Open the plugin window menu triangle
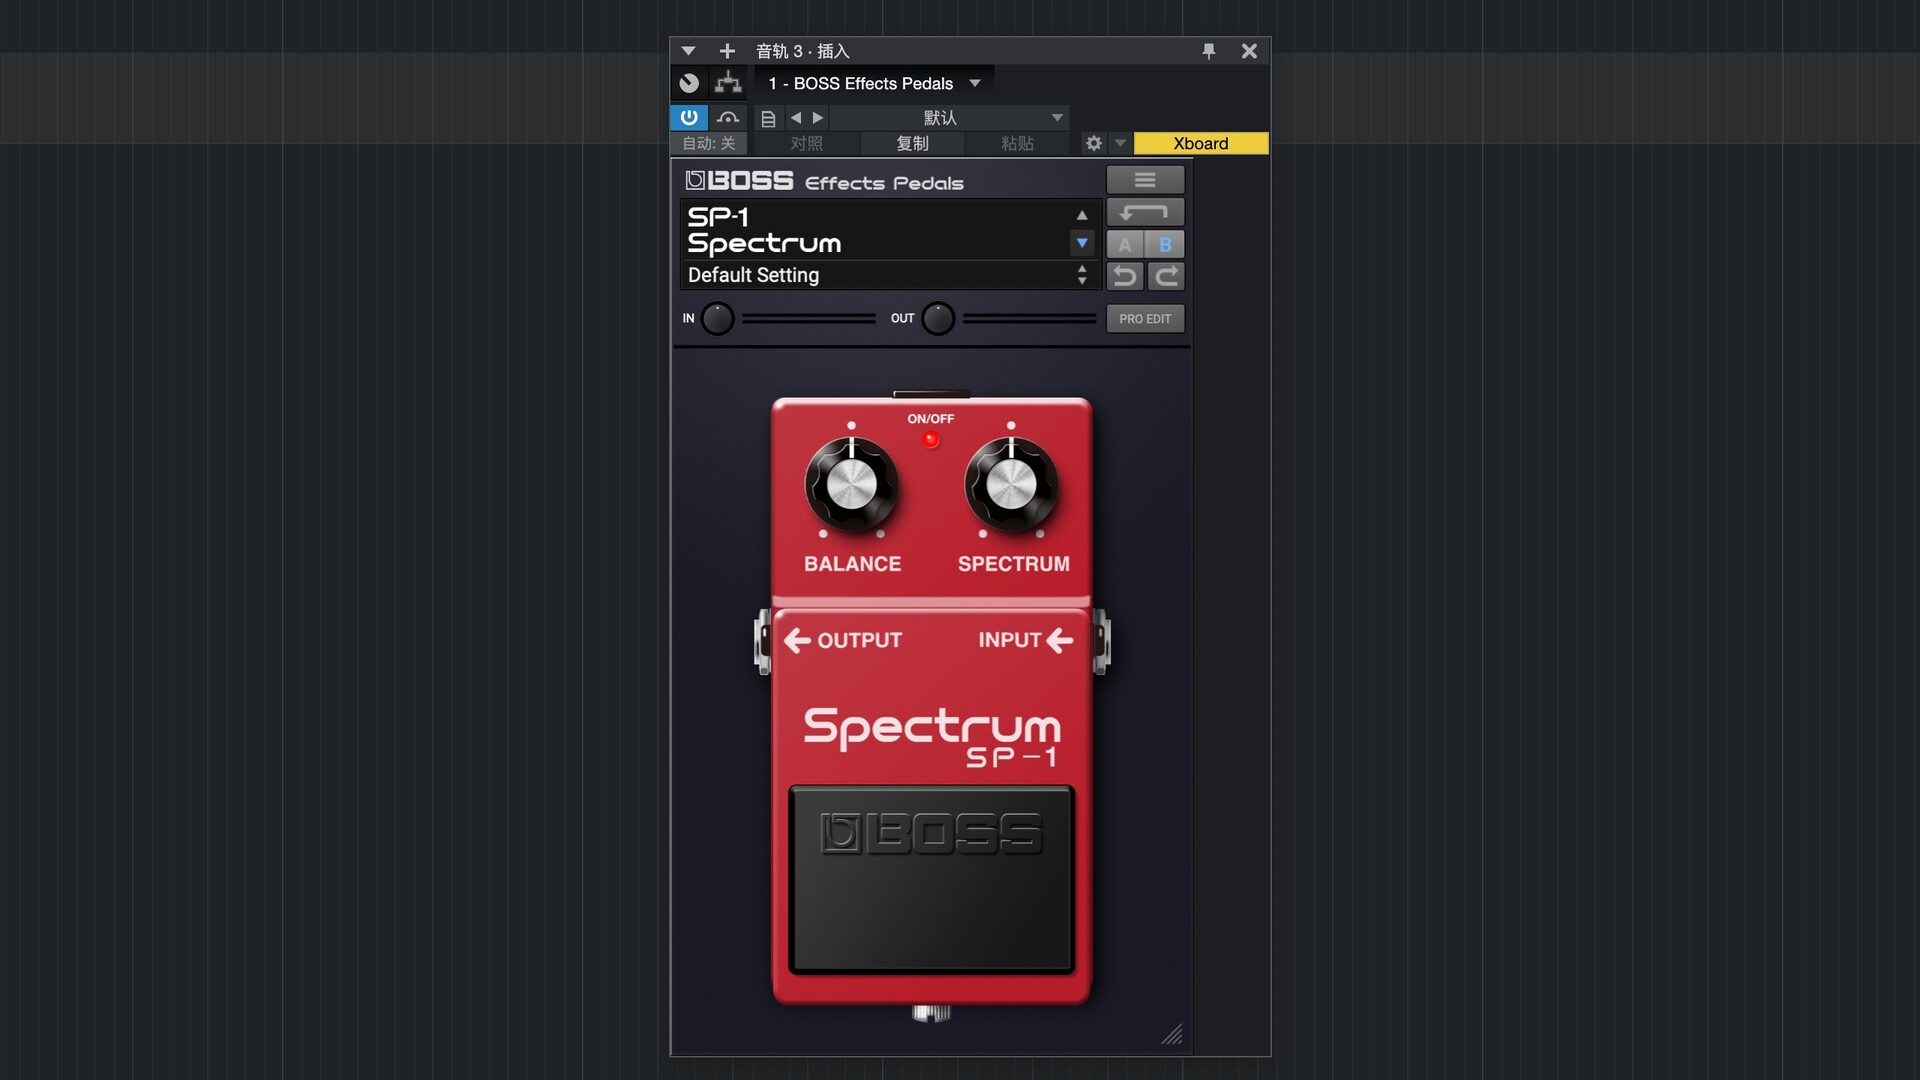Image resolution: width=1920 pixels, height=1080 pixels. [x=688, y=51]
